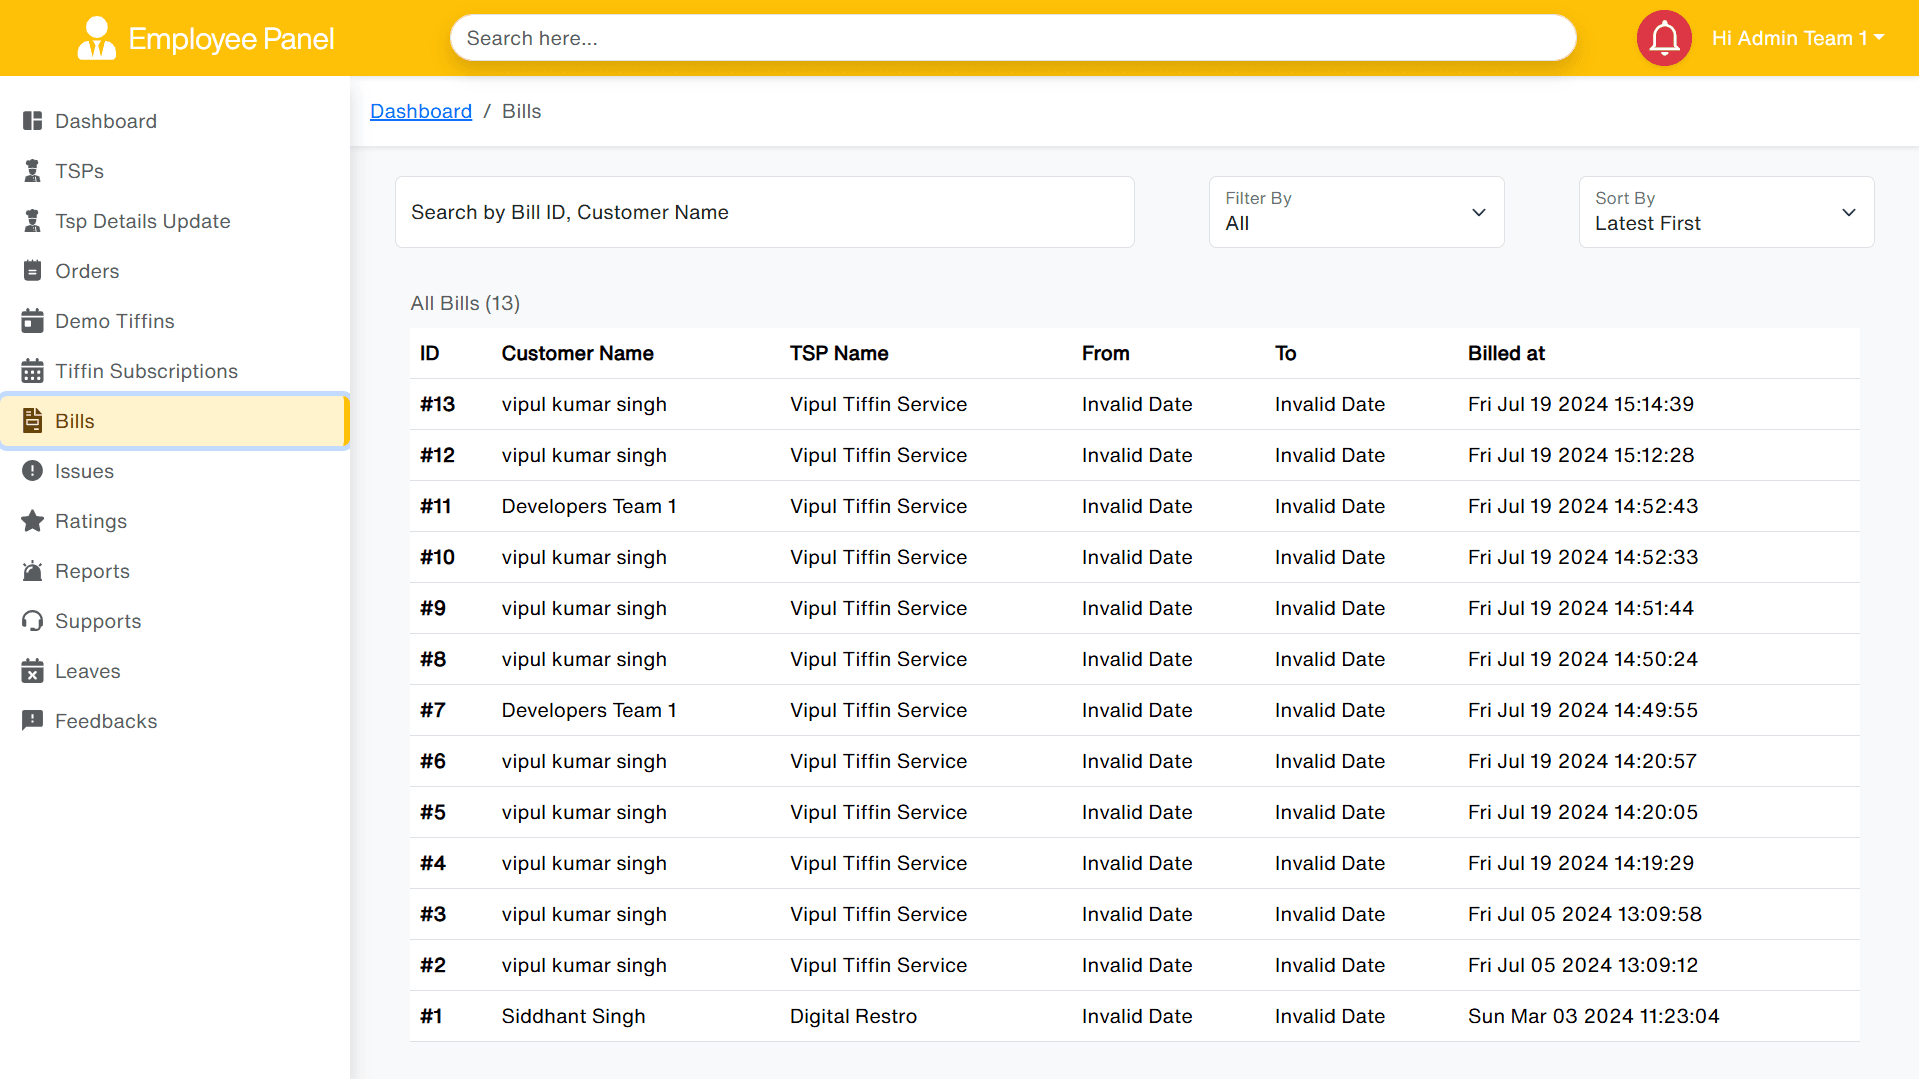
Task: Click the Supports headset icon
Action: [x=32, y=621]
